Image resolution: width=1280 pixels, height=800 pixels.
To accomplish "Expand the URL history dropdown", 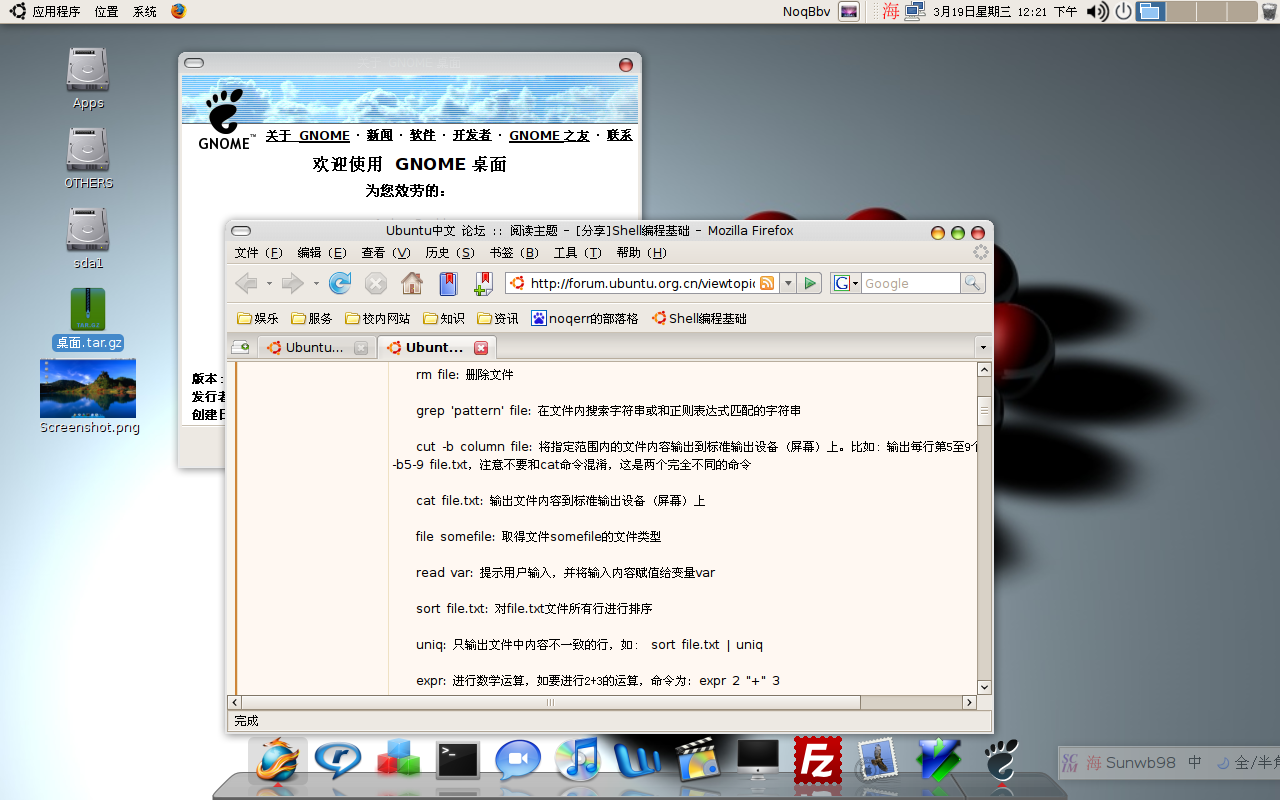I will (788, 284).
